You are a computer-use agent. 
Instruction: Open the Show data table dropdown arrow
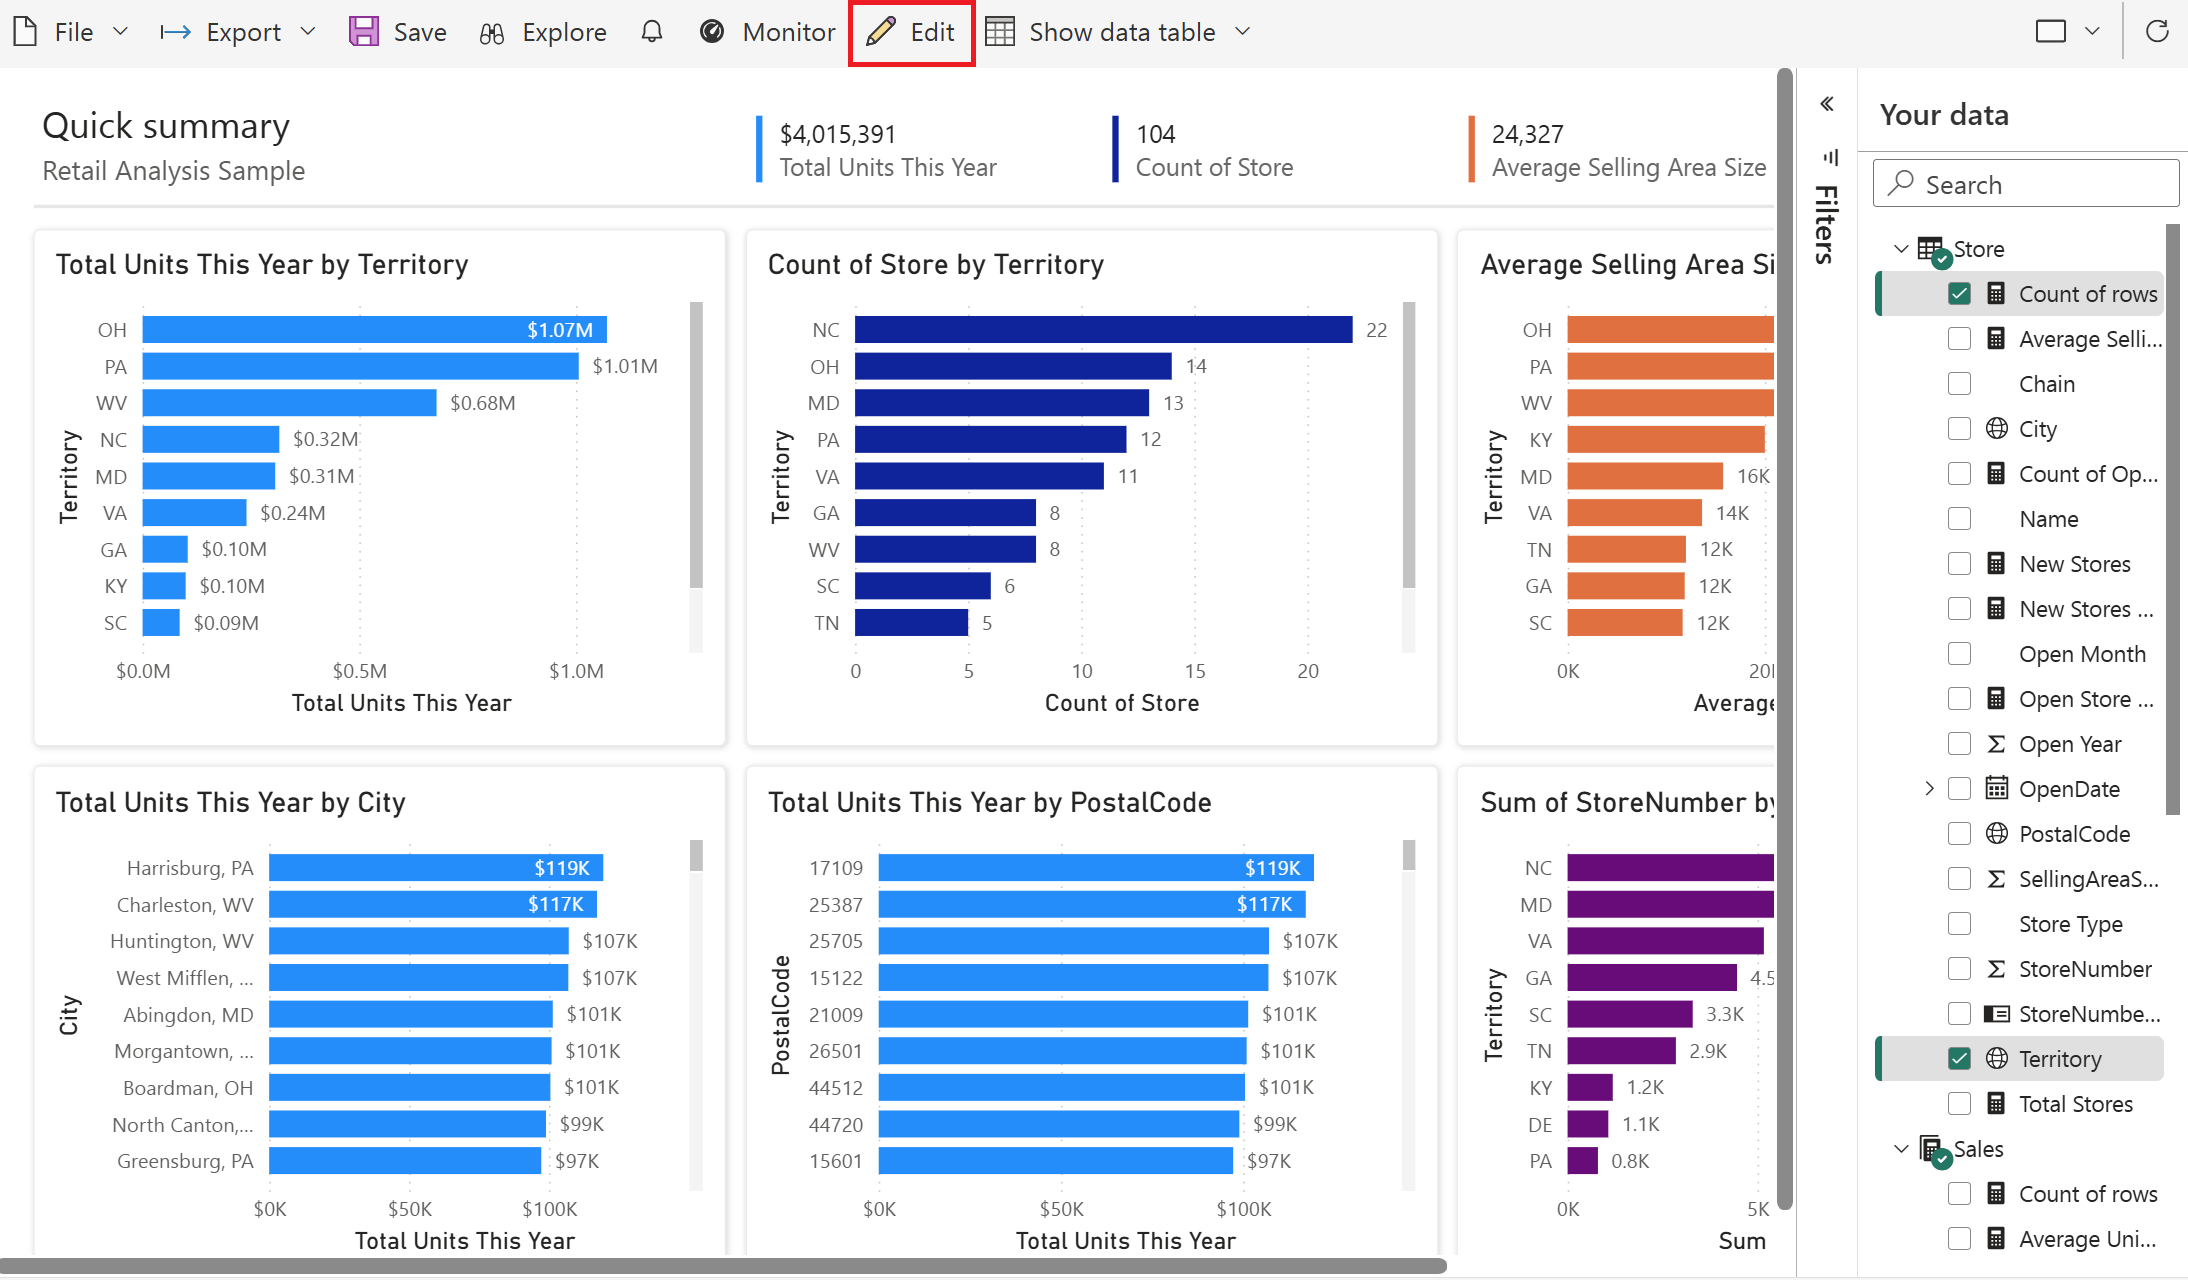pyautogui.click(x=1243, y=32)
